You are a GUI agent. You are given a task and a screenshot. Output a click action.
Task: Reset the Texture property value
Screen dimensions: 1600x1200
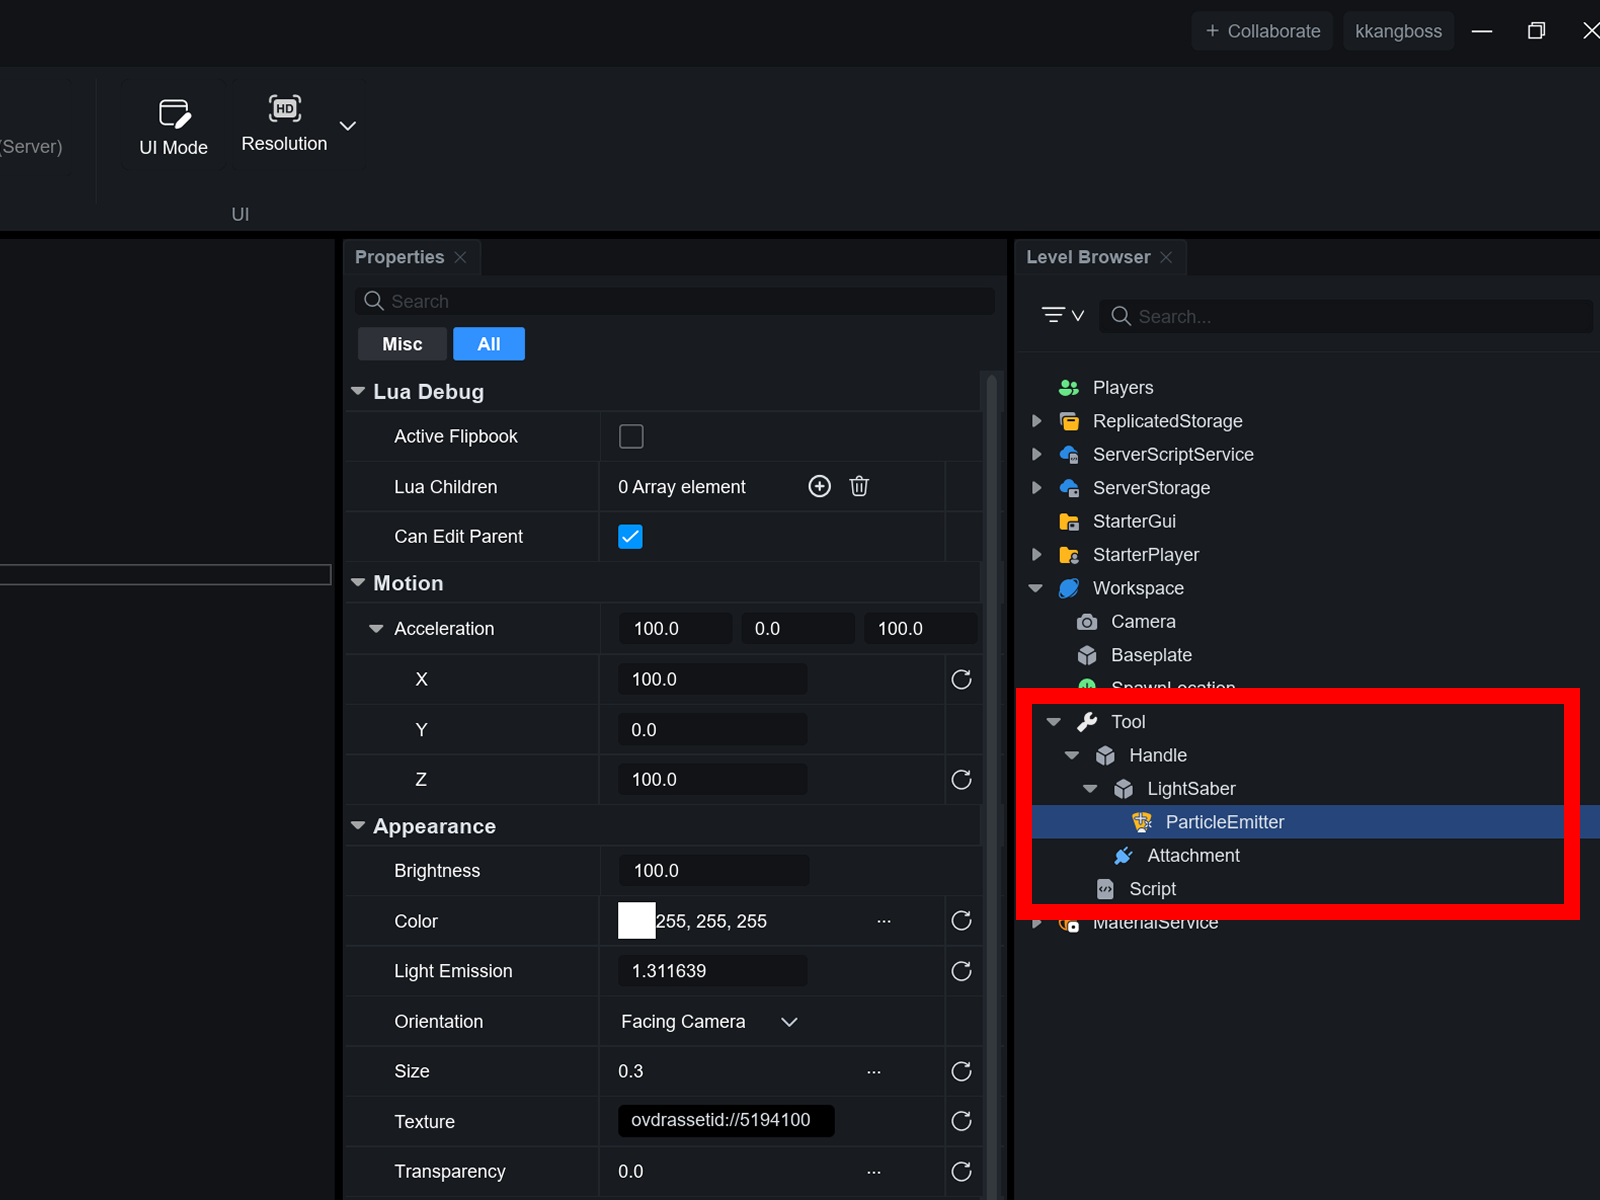[x=961, y=1121]
